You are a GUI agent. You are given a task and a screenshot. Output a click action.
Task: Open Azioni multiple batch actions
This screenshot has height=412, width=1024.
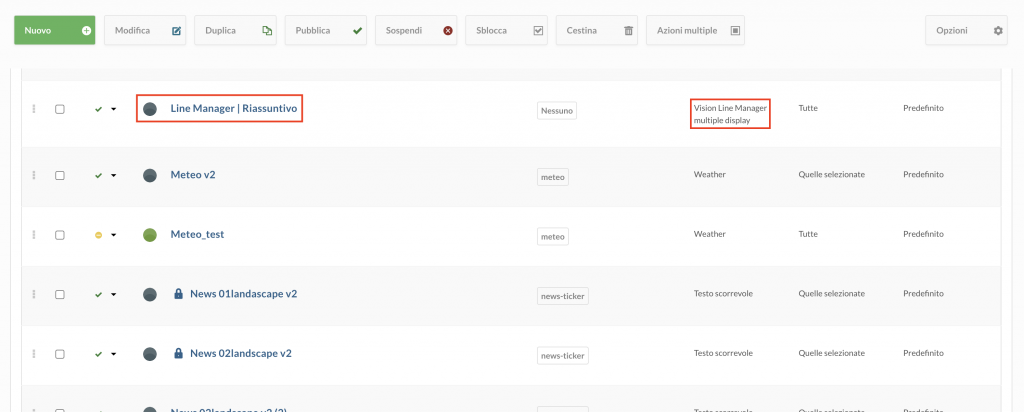click(696, 30)
